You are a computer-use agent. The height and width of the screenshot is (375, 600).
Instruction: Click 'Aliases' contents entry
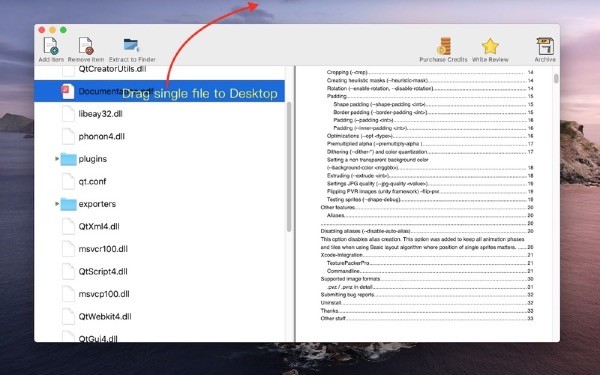pos(336,215)
